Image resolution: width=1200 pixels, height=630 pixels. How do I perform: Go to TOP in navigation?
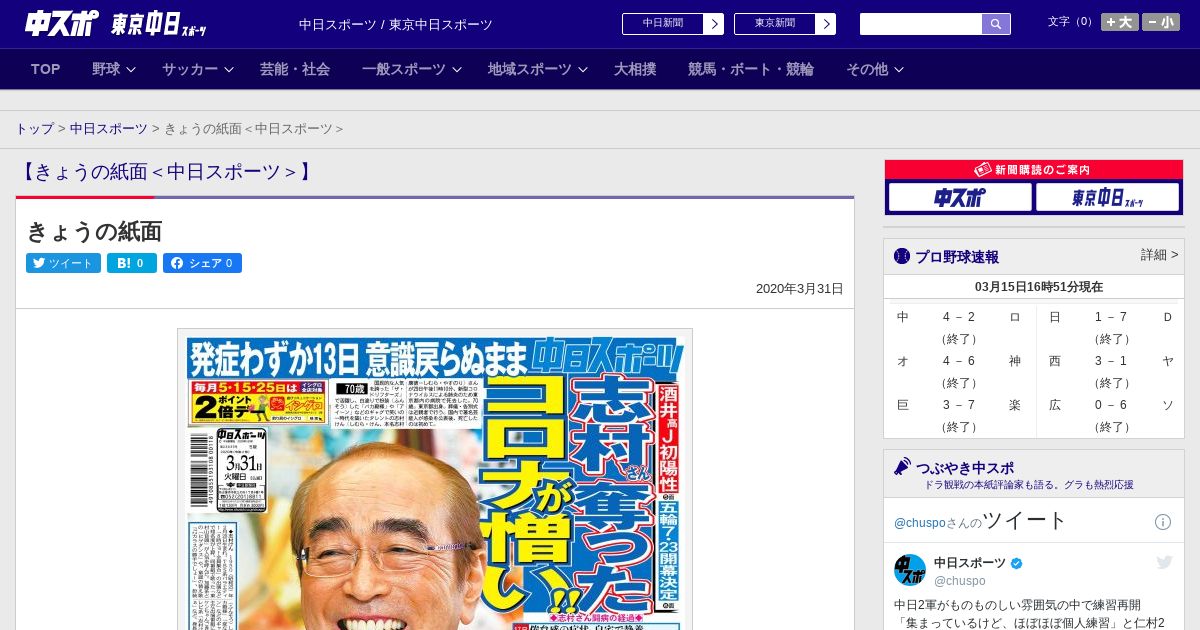pos(46,69)
